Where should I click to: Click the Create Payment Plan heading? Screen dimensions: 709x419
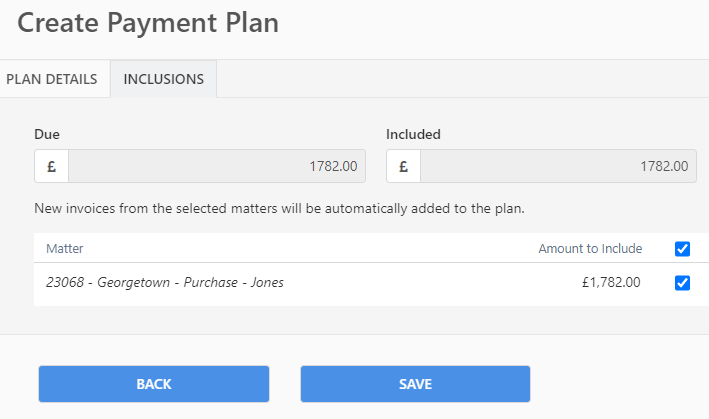click(x=148, y=23)
